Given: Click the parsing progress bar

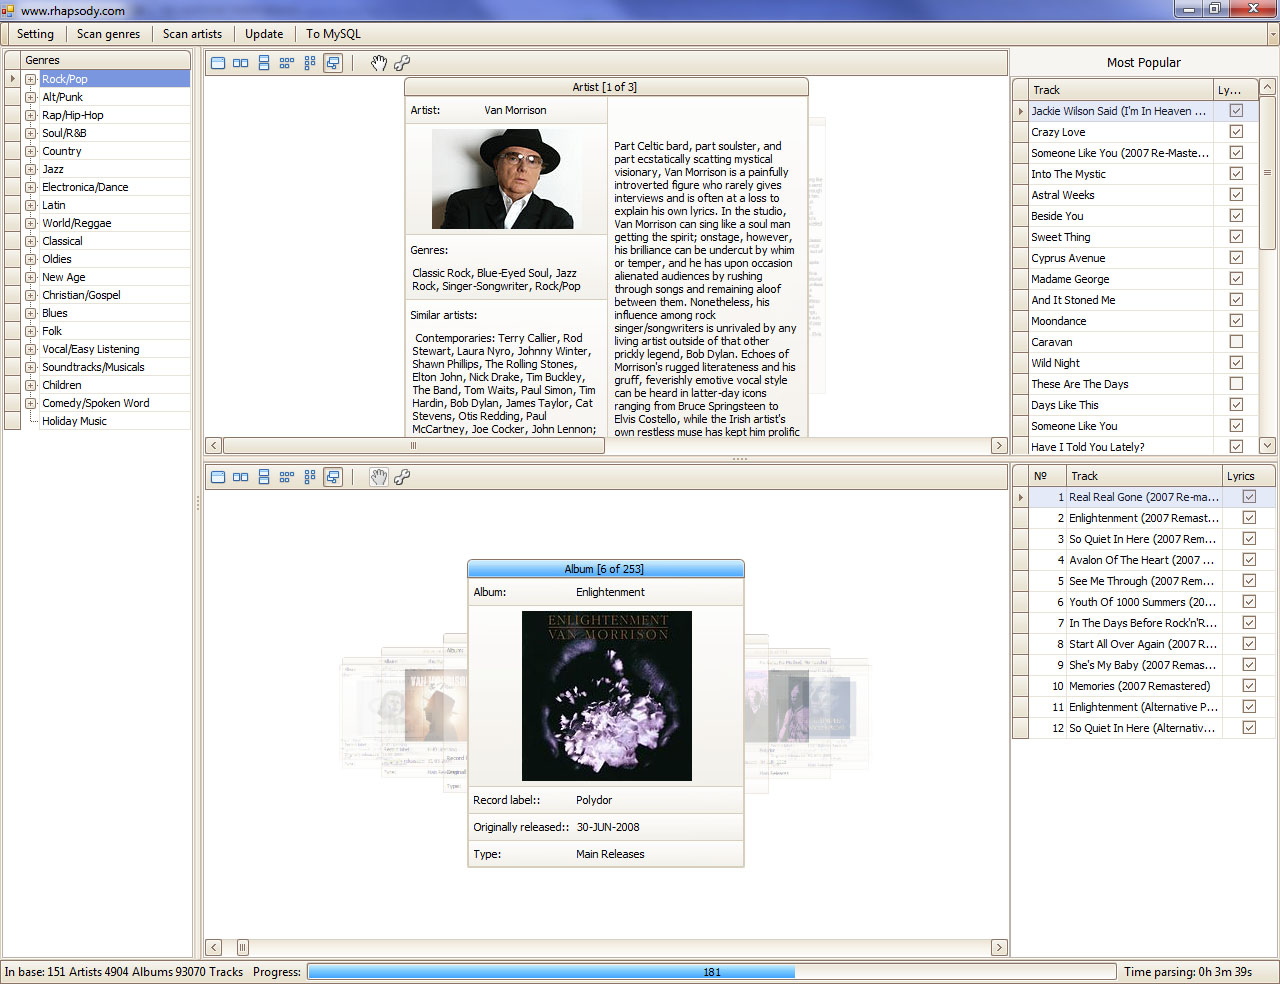Looking at the screenshot, I should [711, 972].
